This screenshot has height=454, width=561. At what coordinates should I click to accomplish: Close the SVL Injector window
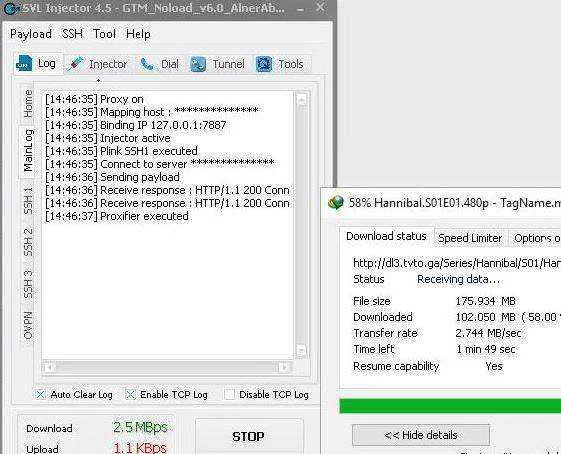coord(321,7)
